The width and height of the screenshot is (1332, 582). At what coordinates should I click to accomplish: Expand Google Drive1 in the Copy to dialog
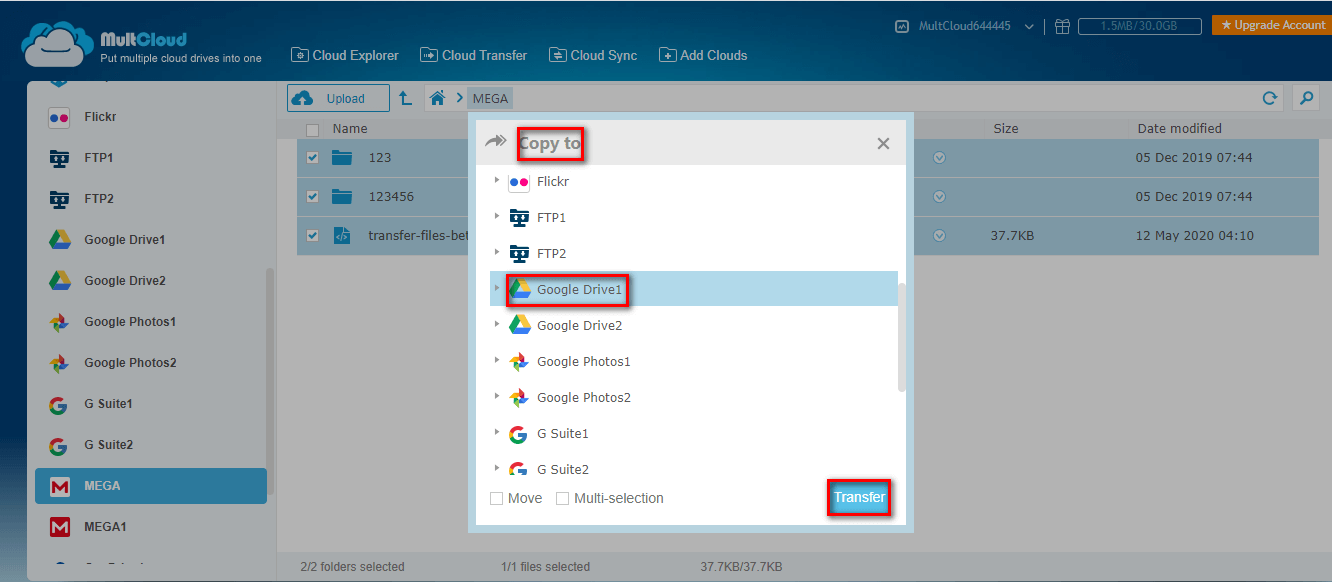[x=497, y=289]
